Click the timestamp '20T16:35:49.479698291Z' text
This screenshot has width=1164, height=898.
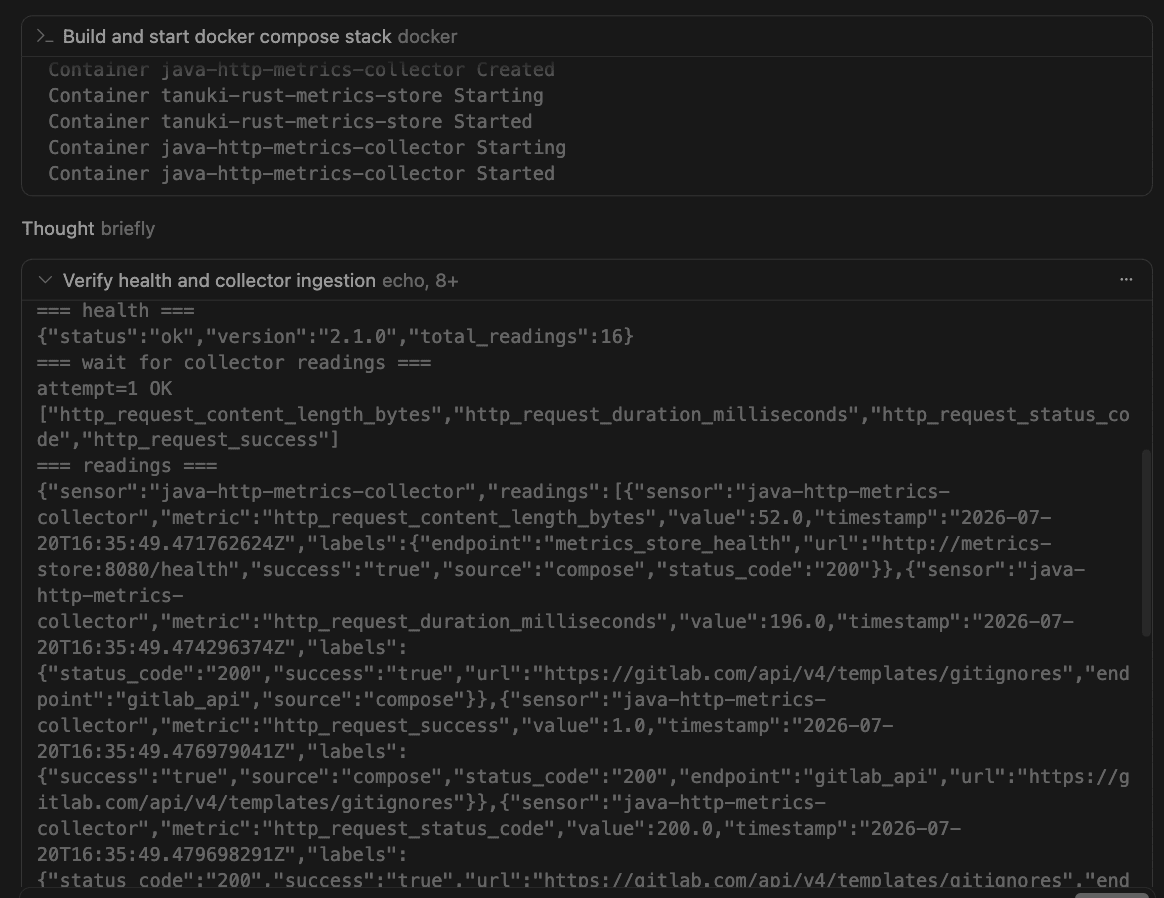tap(161, 855)
